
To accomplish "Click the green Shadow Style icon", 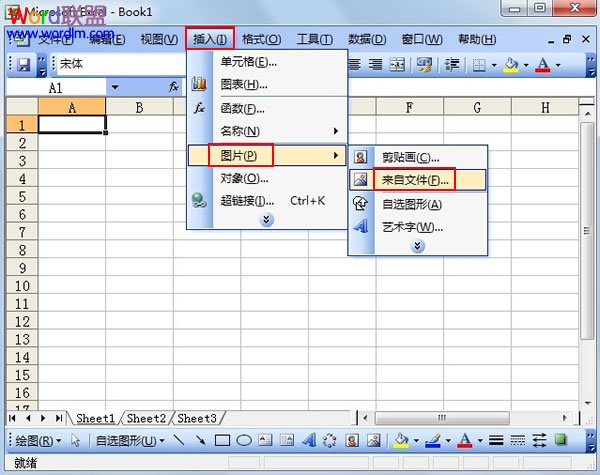I will tap(561, 440).
